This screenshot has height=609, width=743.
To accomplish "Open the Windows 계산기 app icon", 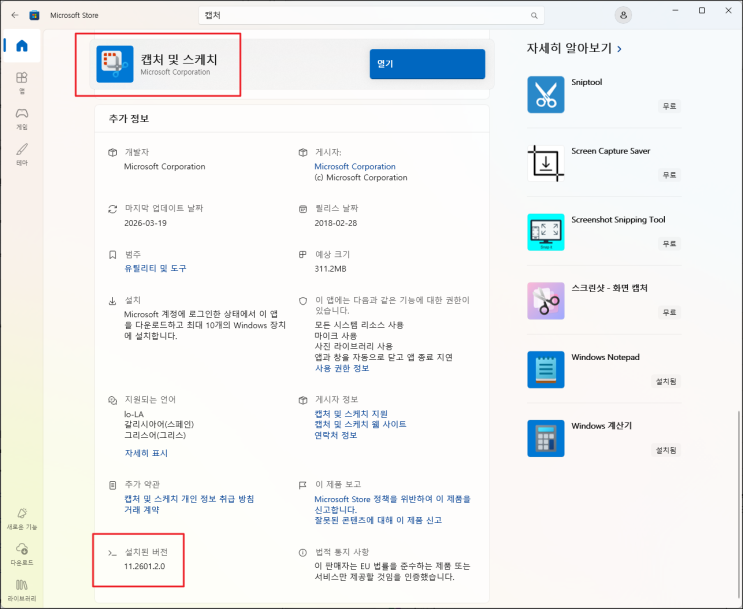I will pyautogui.click(x=546, y=438).
